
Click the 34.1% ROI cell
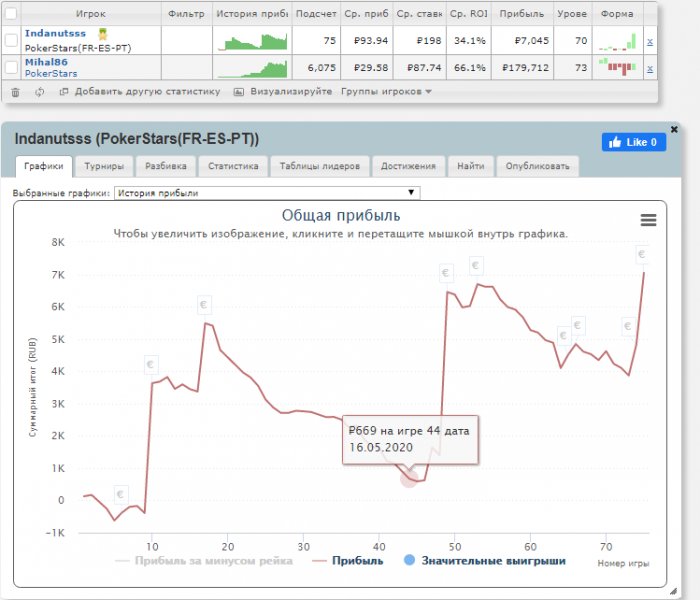468,41
